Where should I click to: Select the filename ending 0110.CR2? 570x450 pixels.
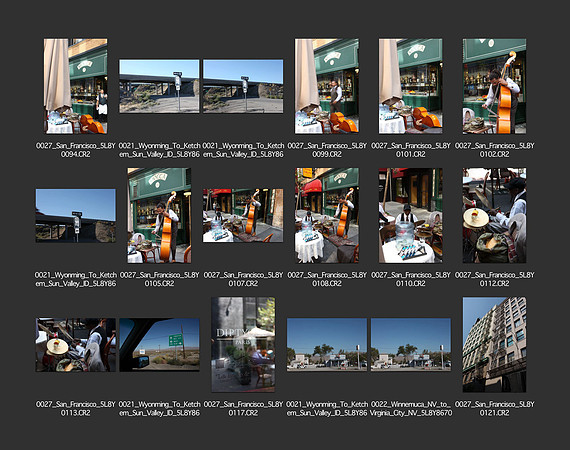[x=411, y=279]
